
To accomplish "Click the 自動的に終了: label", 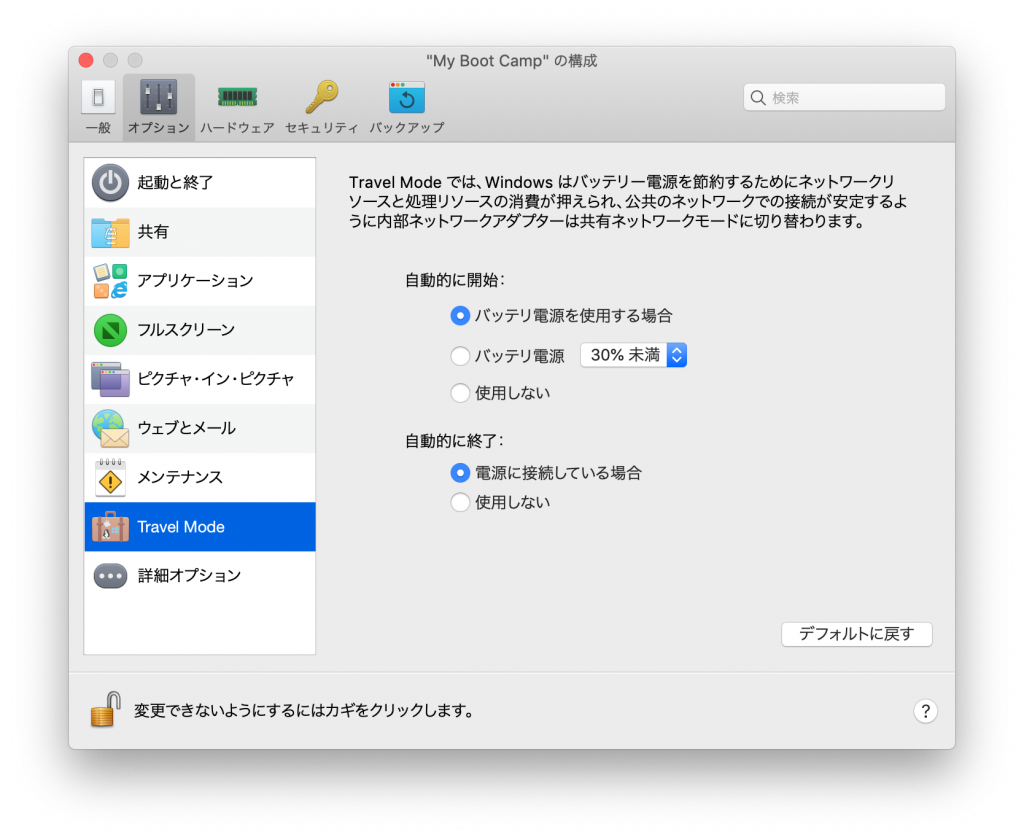I will [x=455, y=441].
